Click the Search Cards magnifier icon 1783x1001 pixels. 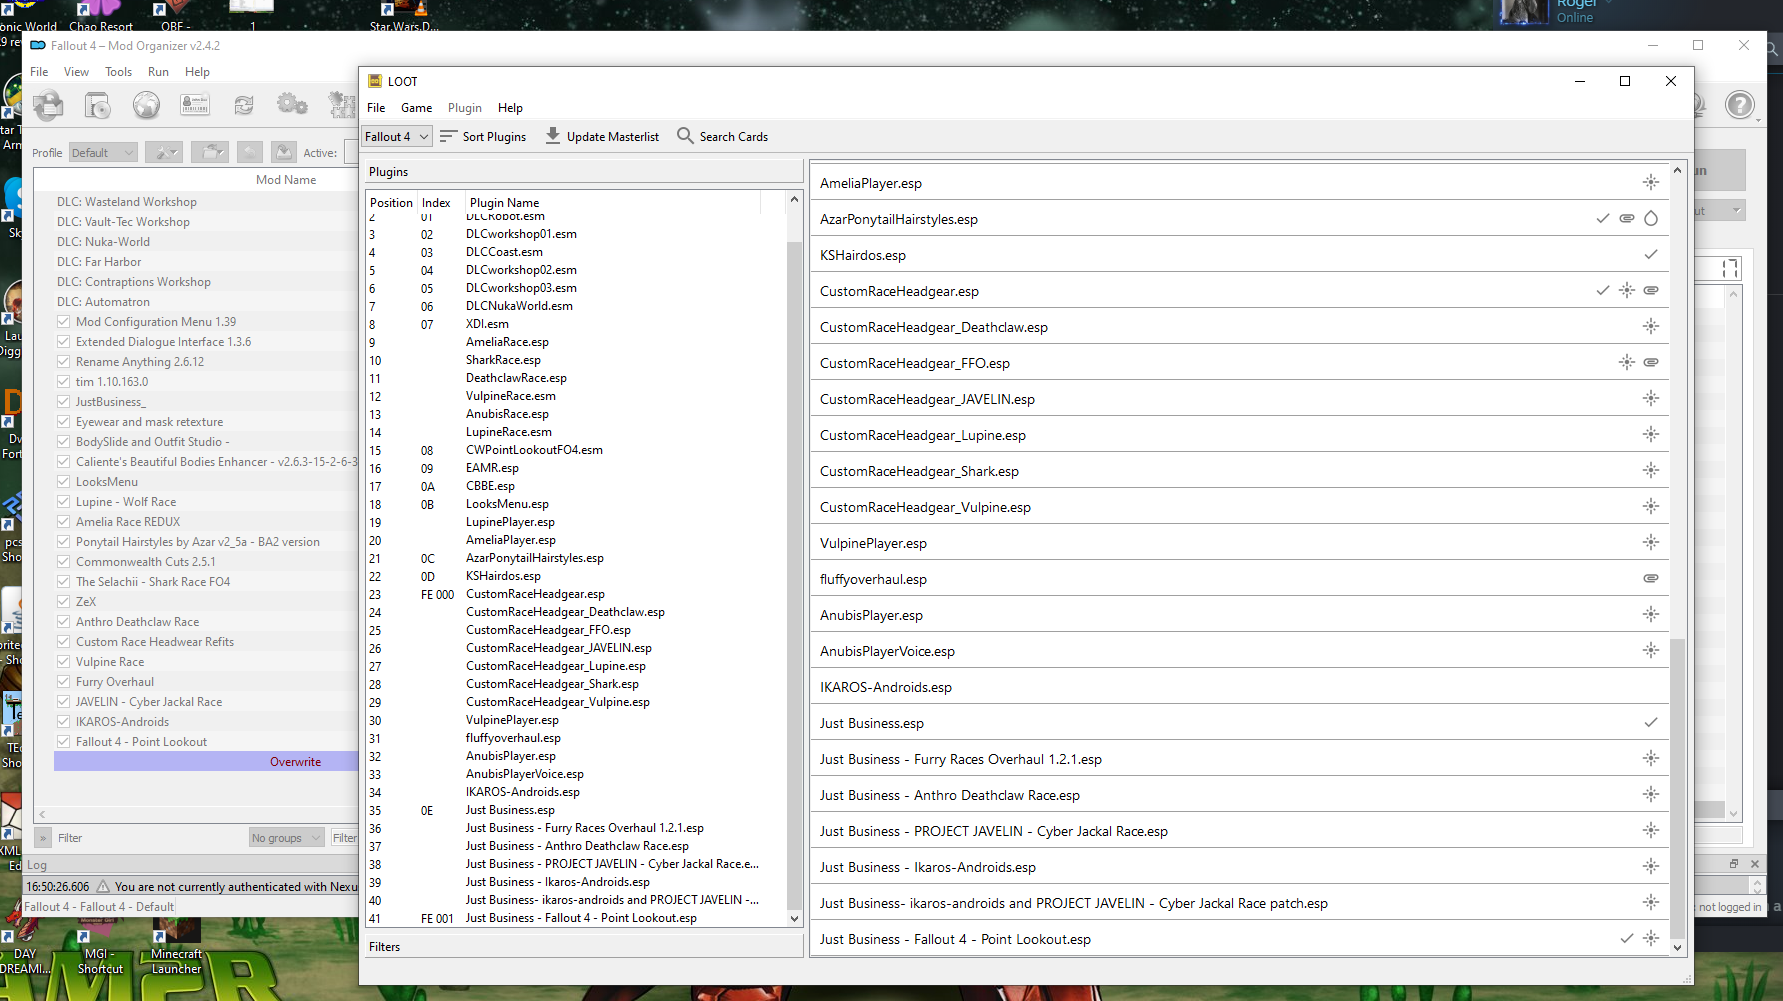[685, 136]
